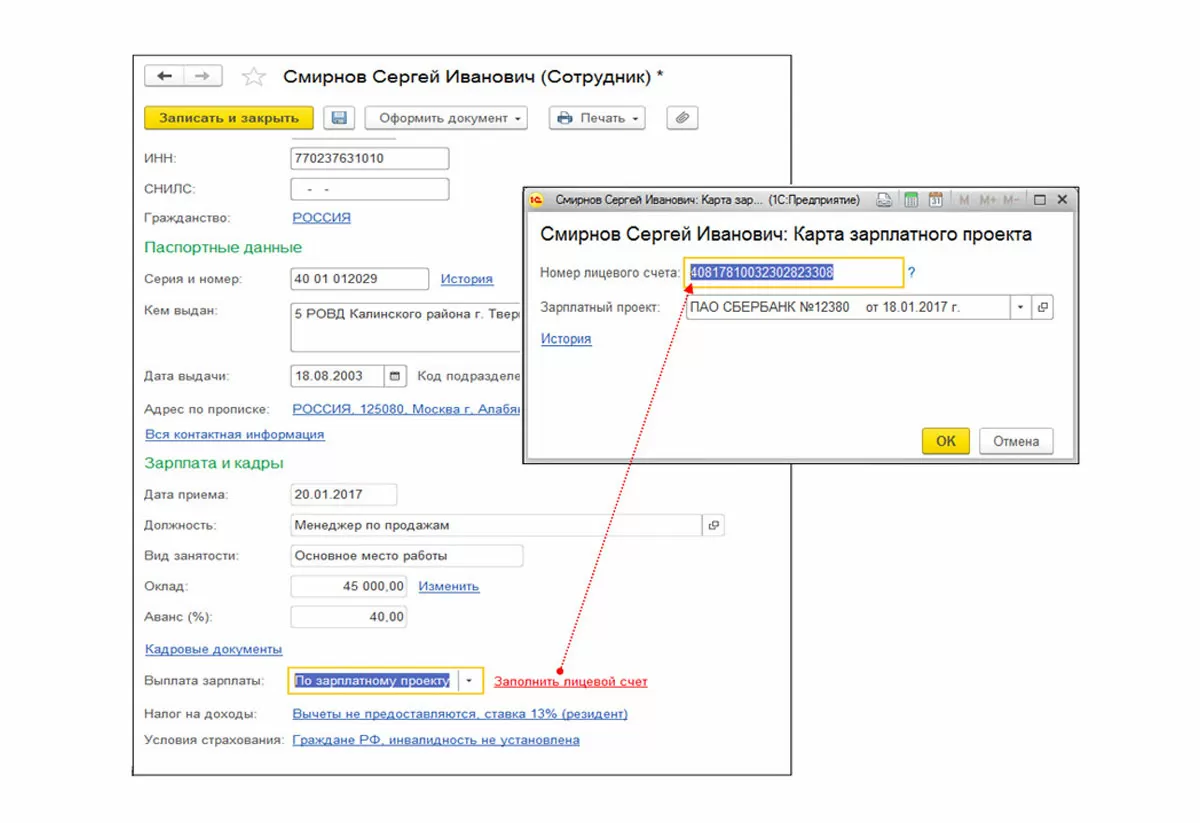Open Зарплатный проект item open button

[1043, 307]
